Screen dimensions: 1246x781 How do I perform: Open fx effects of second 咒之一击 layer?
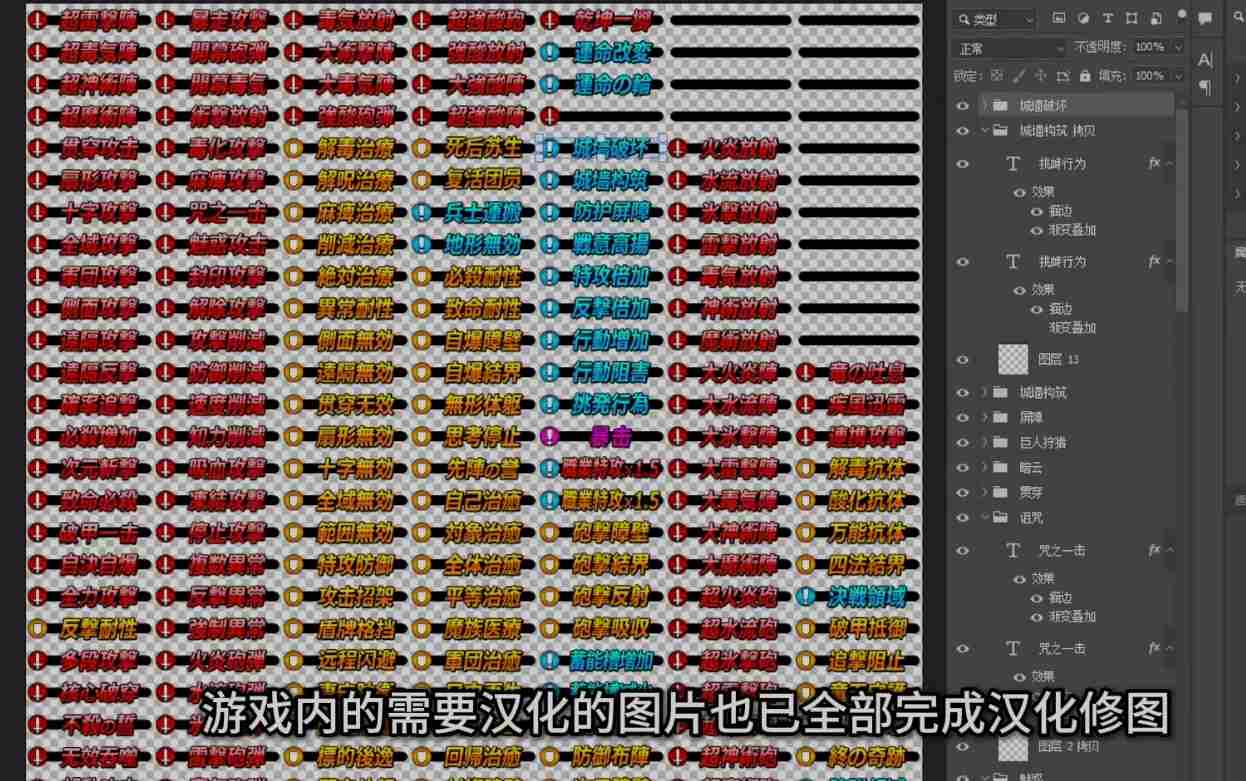1154,649
